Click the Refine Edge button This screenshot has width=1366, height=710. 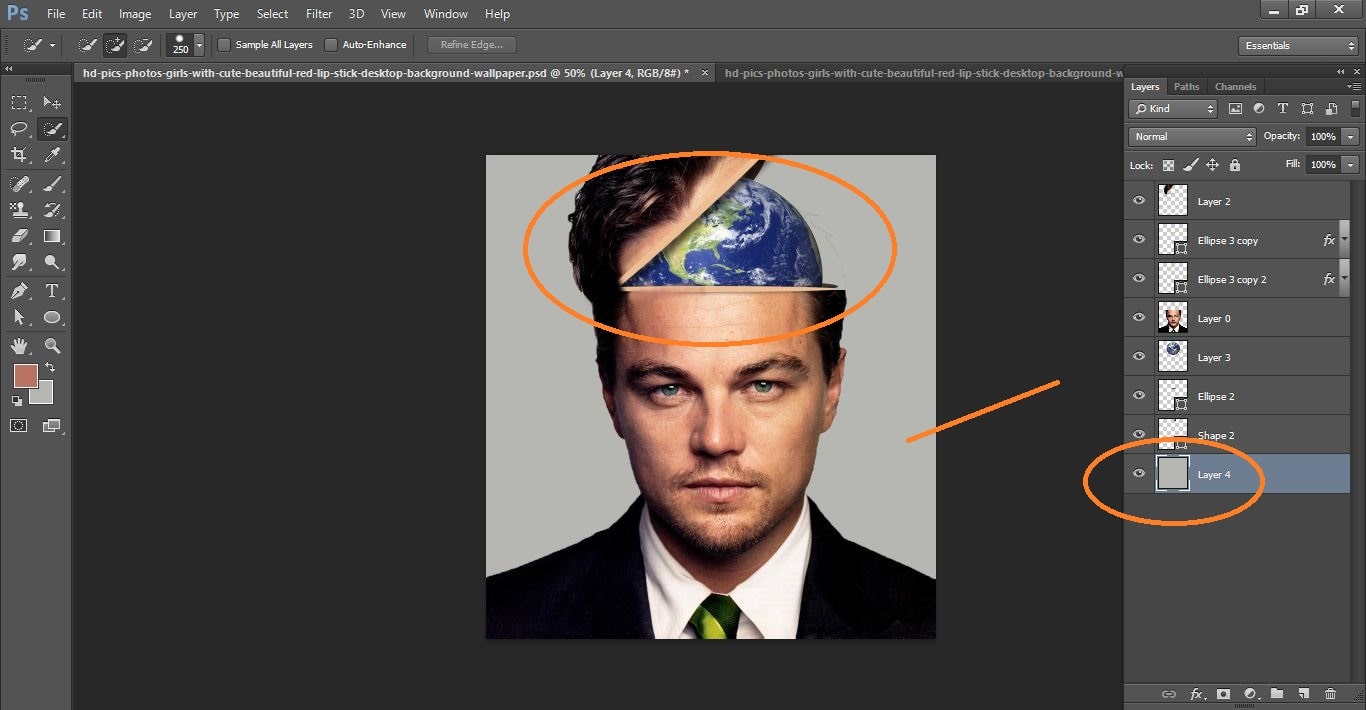click(470, 44)
